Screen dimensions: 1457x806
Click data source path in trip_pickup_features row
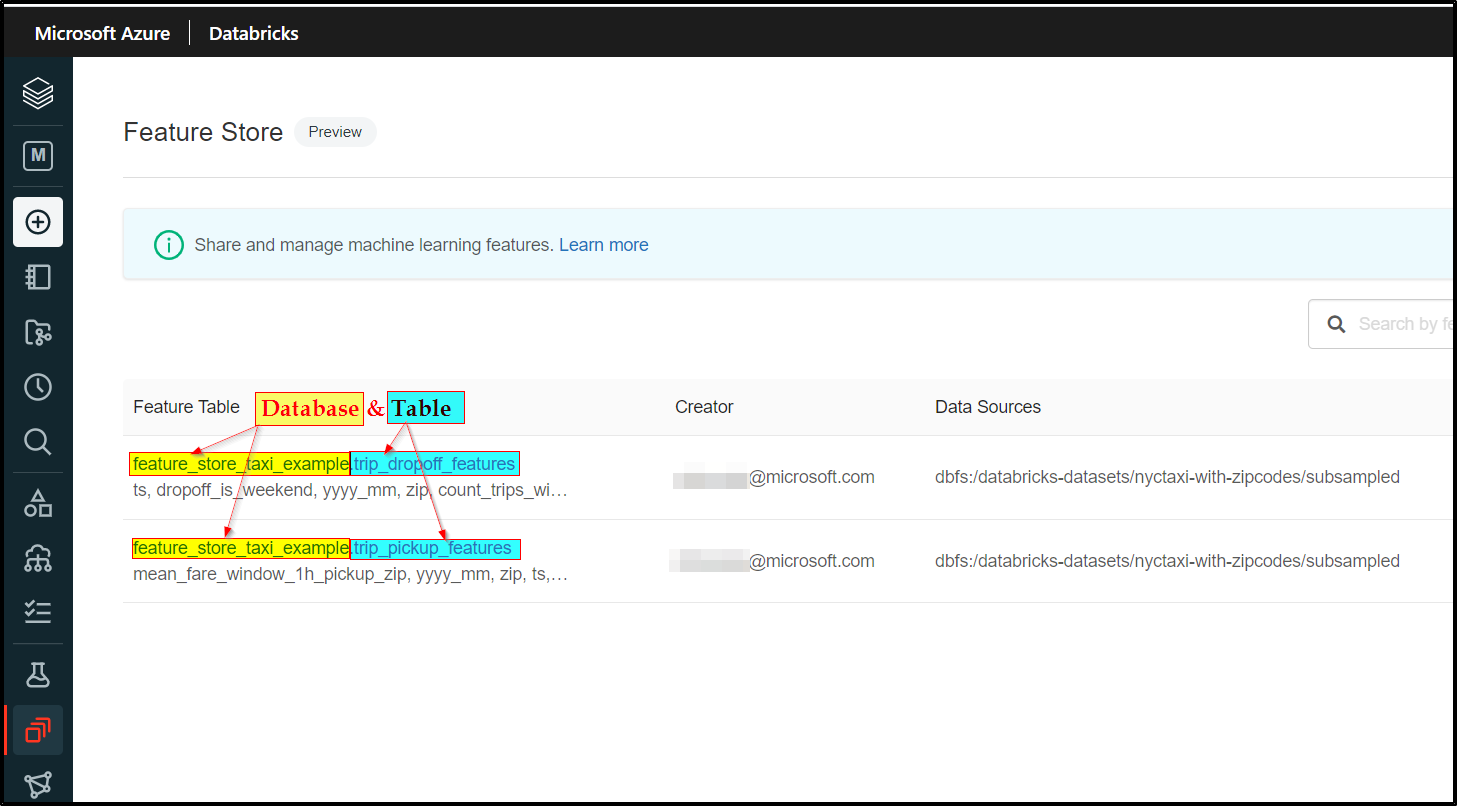[x=1167, y=562]
